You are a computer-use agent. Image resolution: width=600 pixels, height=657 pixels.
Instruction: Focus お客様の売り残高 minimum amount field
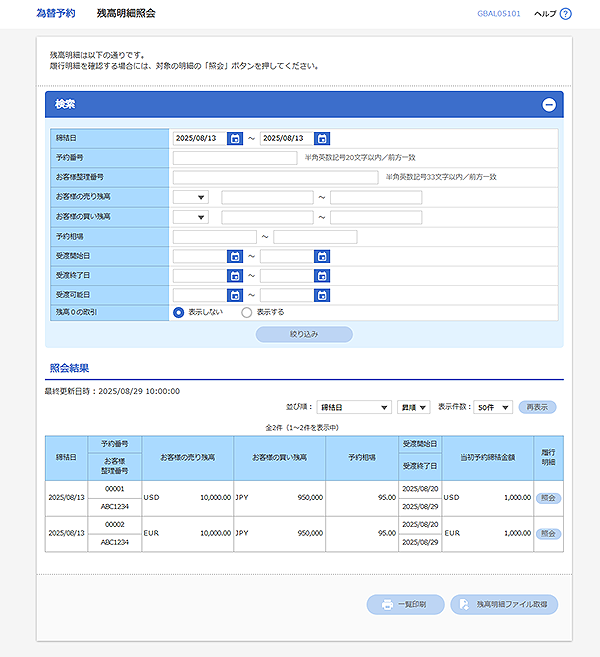coord(267,197)
